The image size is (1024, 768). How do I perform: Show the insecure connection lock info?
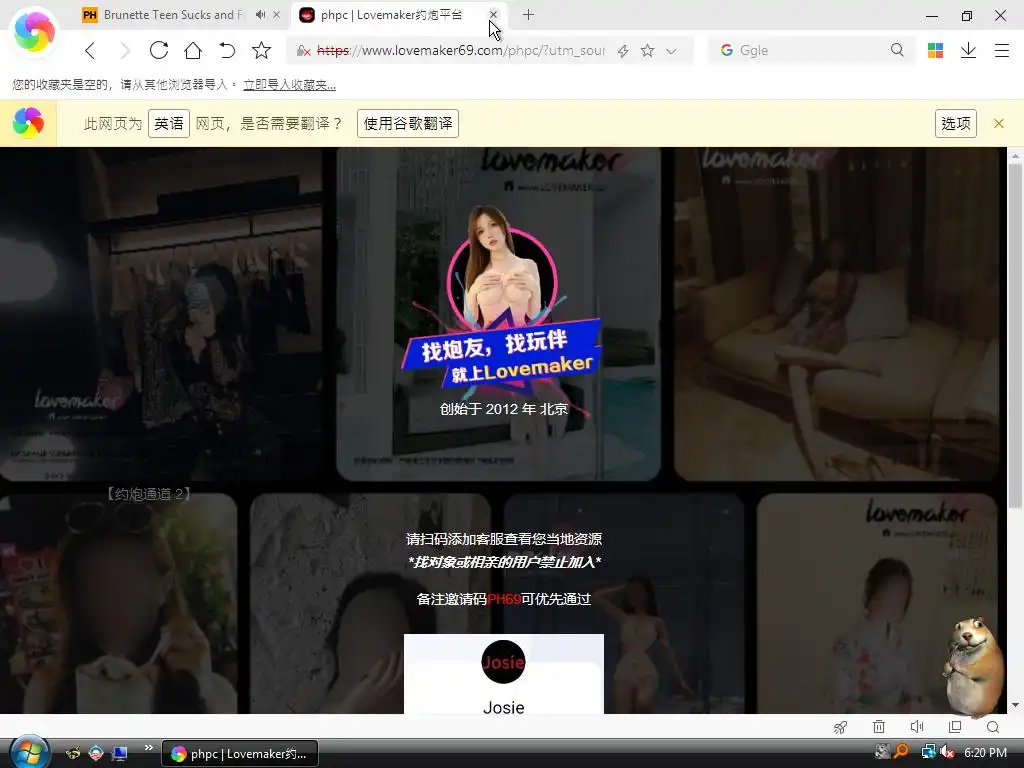(x=303, y=51)
